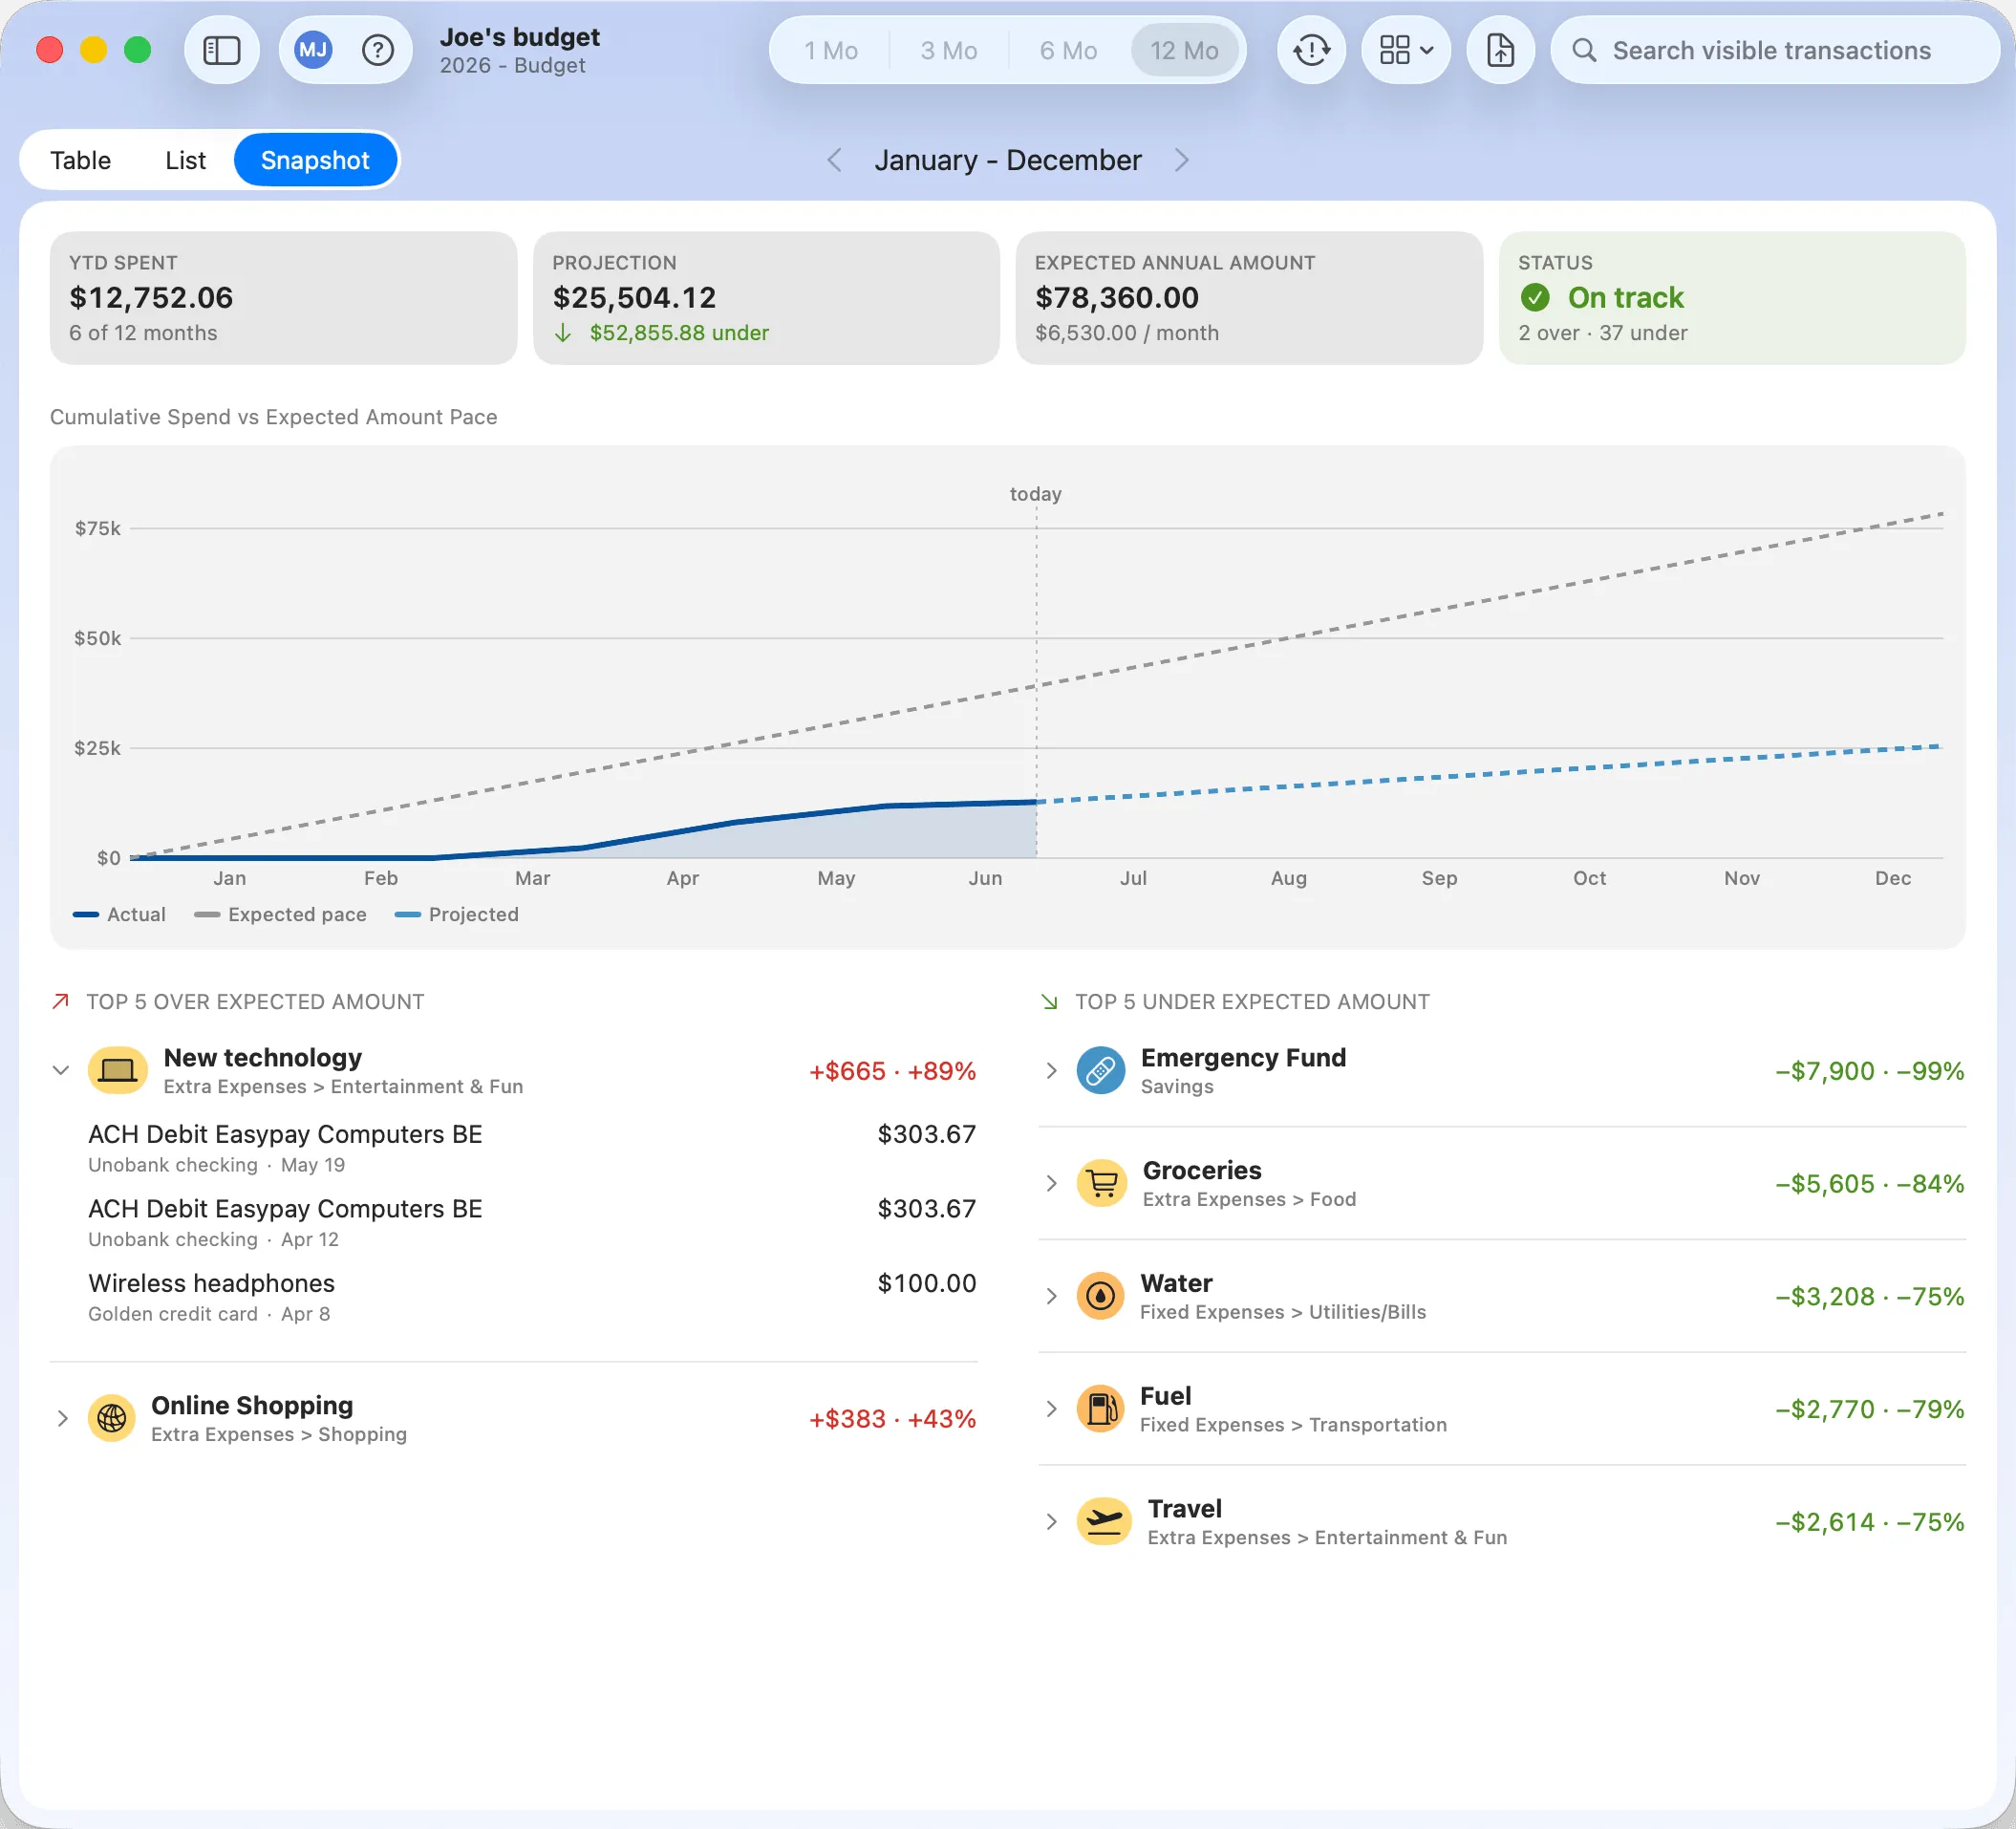Click the New technology laptop icon
The height and width of the screenshot is (1829, 2016).
point(117,1070)
